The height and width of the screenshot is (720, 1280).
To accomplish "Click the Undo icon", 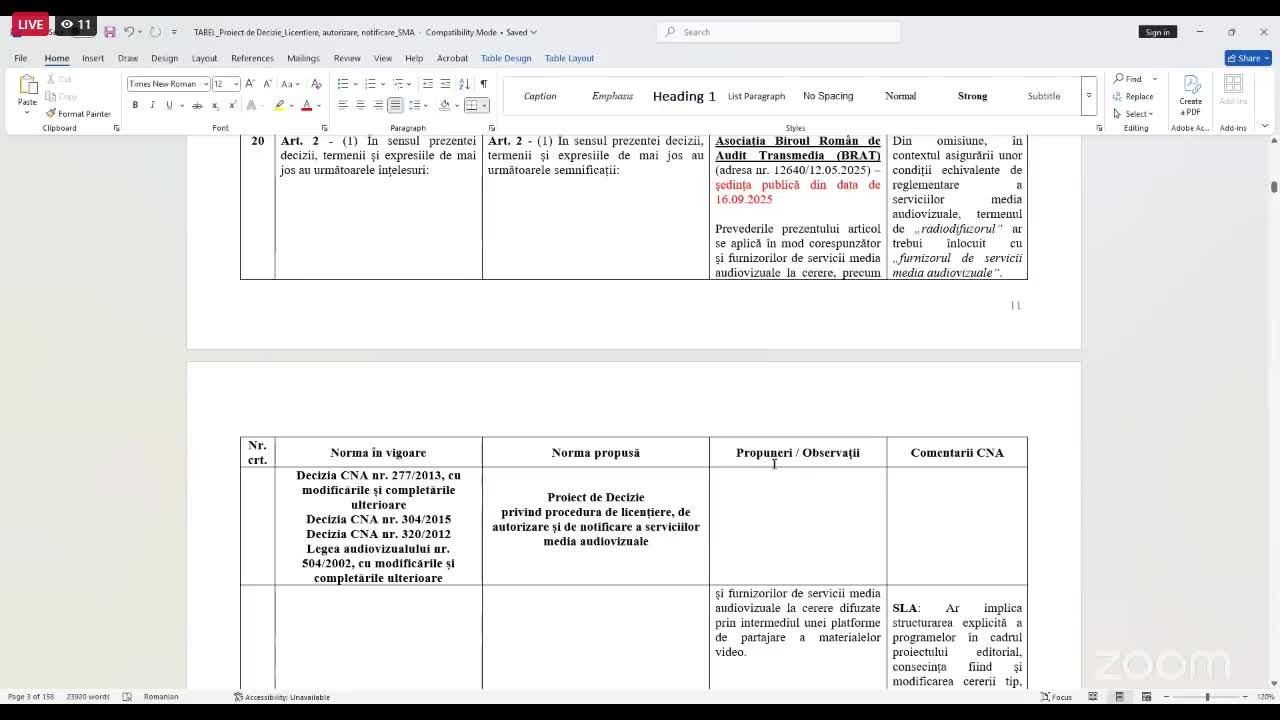I will click(129, 32).
